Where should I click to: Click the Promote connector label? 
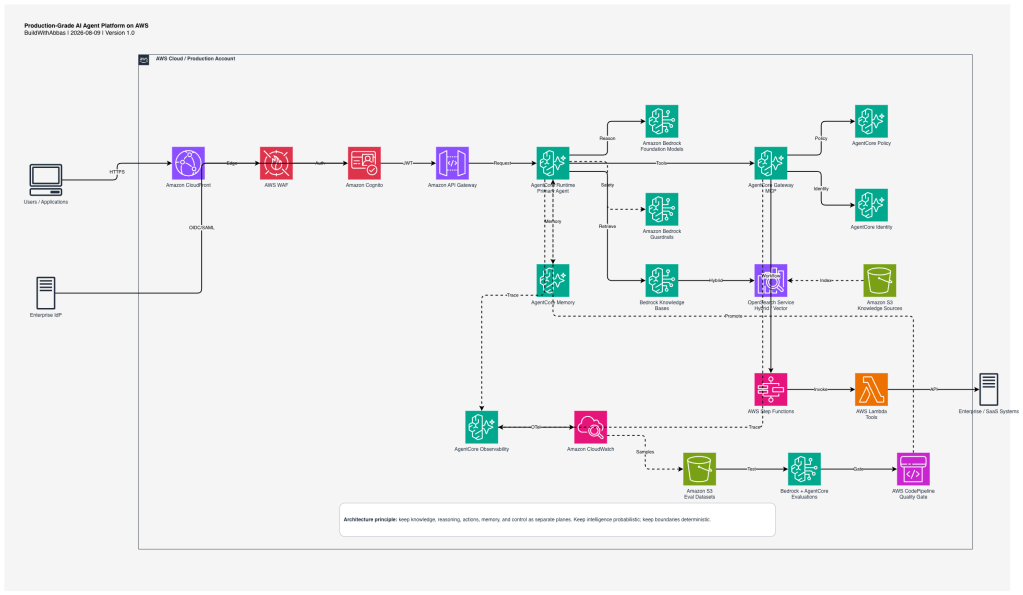(x=733, y=316)
